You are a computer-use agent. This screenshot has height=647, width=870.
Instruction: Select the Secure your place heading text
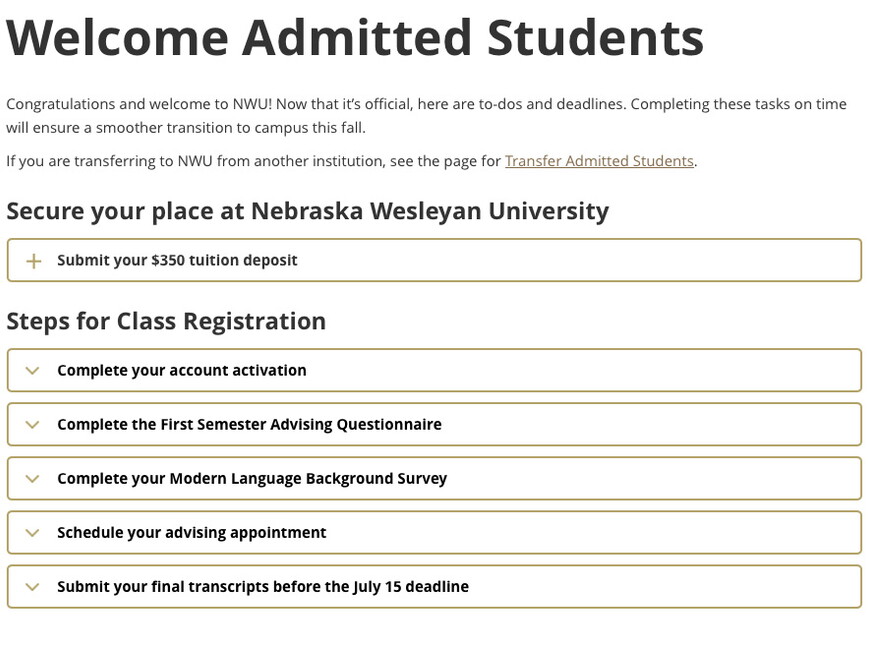308,211
